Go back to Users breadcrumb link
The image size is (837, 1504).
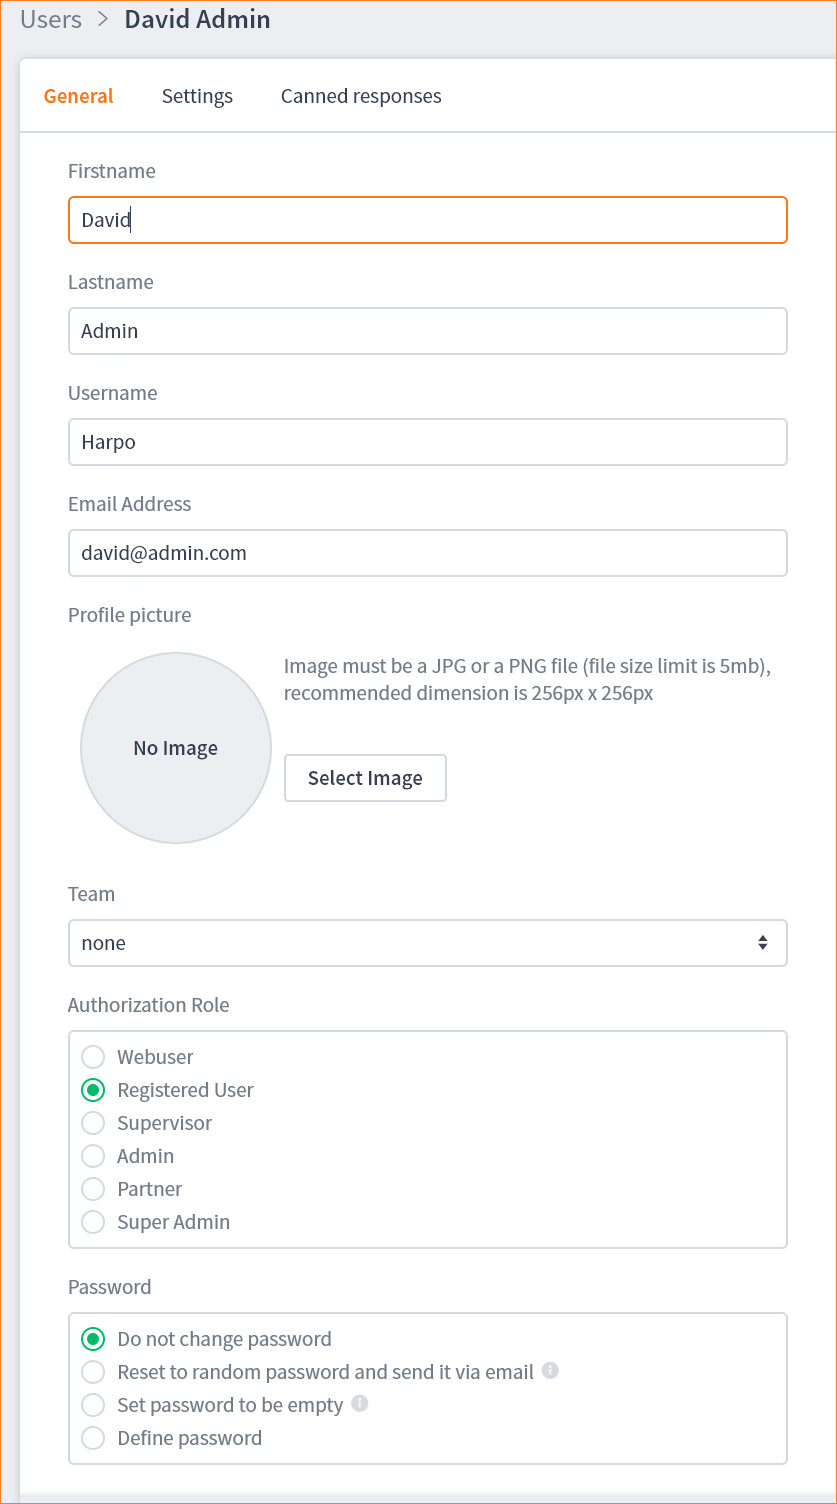[51, 20]
